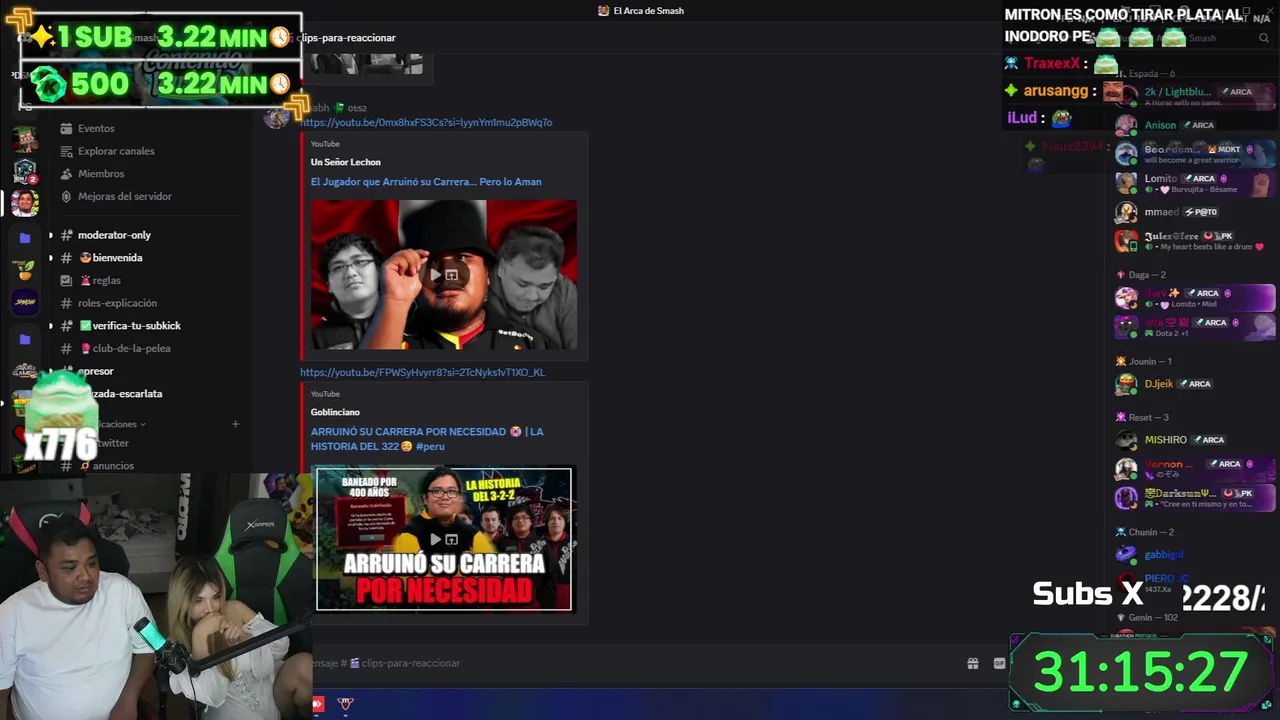Open the second YouTube link youtu.be/FPWSyHvyrr8
Image resolution: width=1280 pixels, height=720 pixels.
pos(422,372)
